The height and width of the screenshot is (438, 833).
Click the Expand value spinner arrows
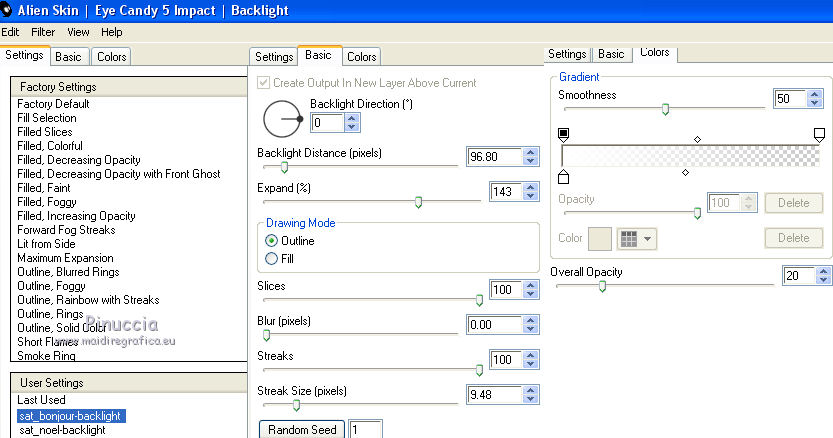click(530, 191)
